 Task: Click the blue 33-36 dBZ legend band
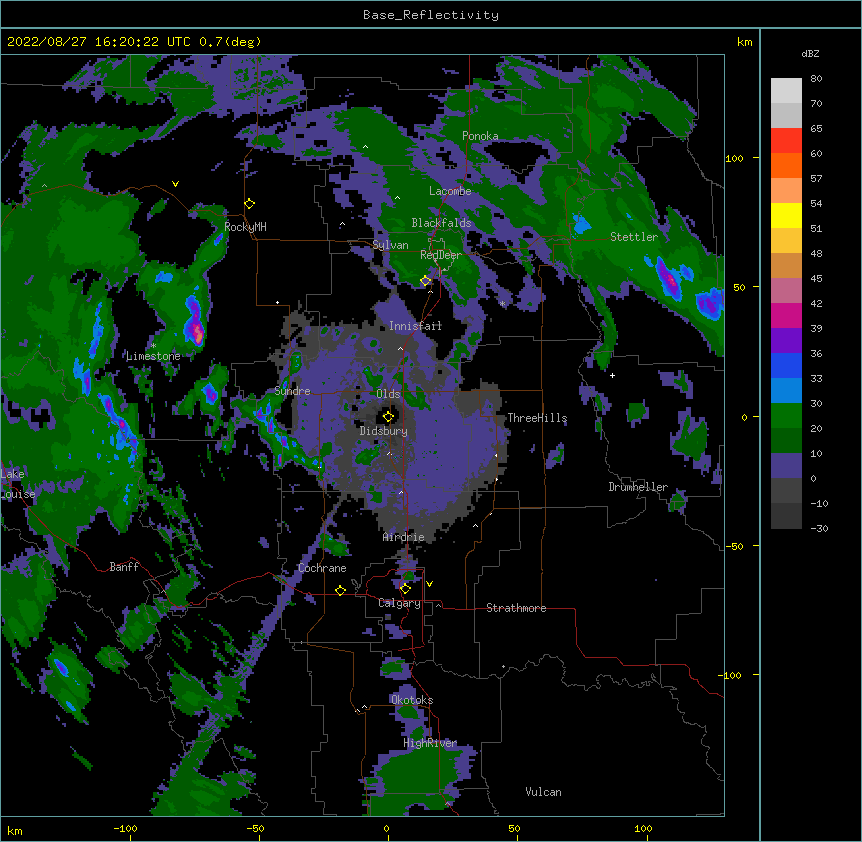[786, 365]
